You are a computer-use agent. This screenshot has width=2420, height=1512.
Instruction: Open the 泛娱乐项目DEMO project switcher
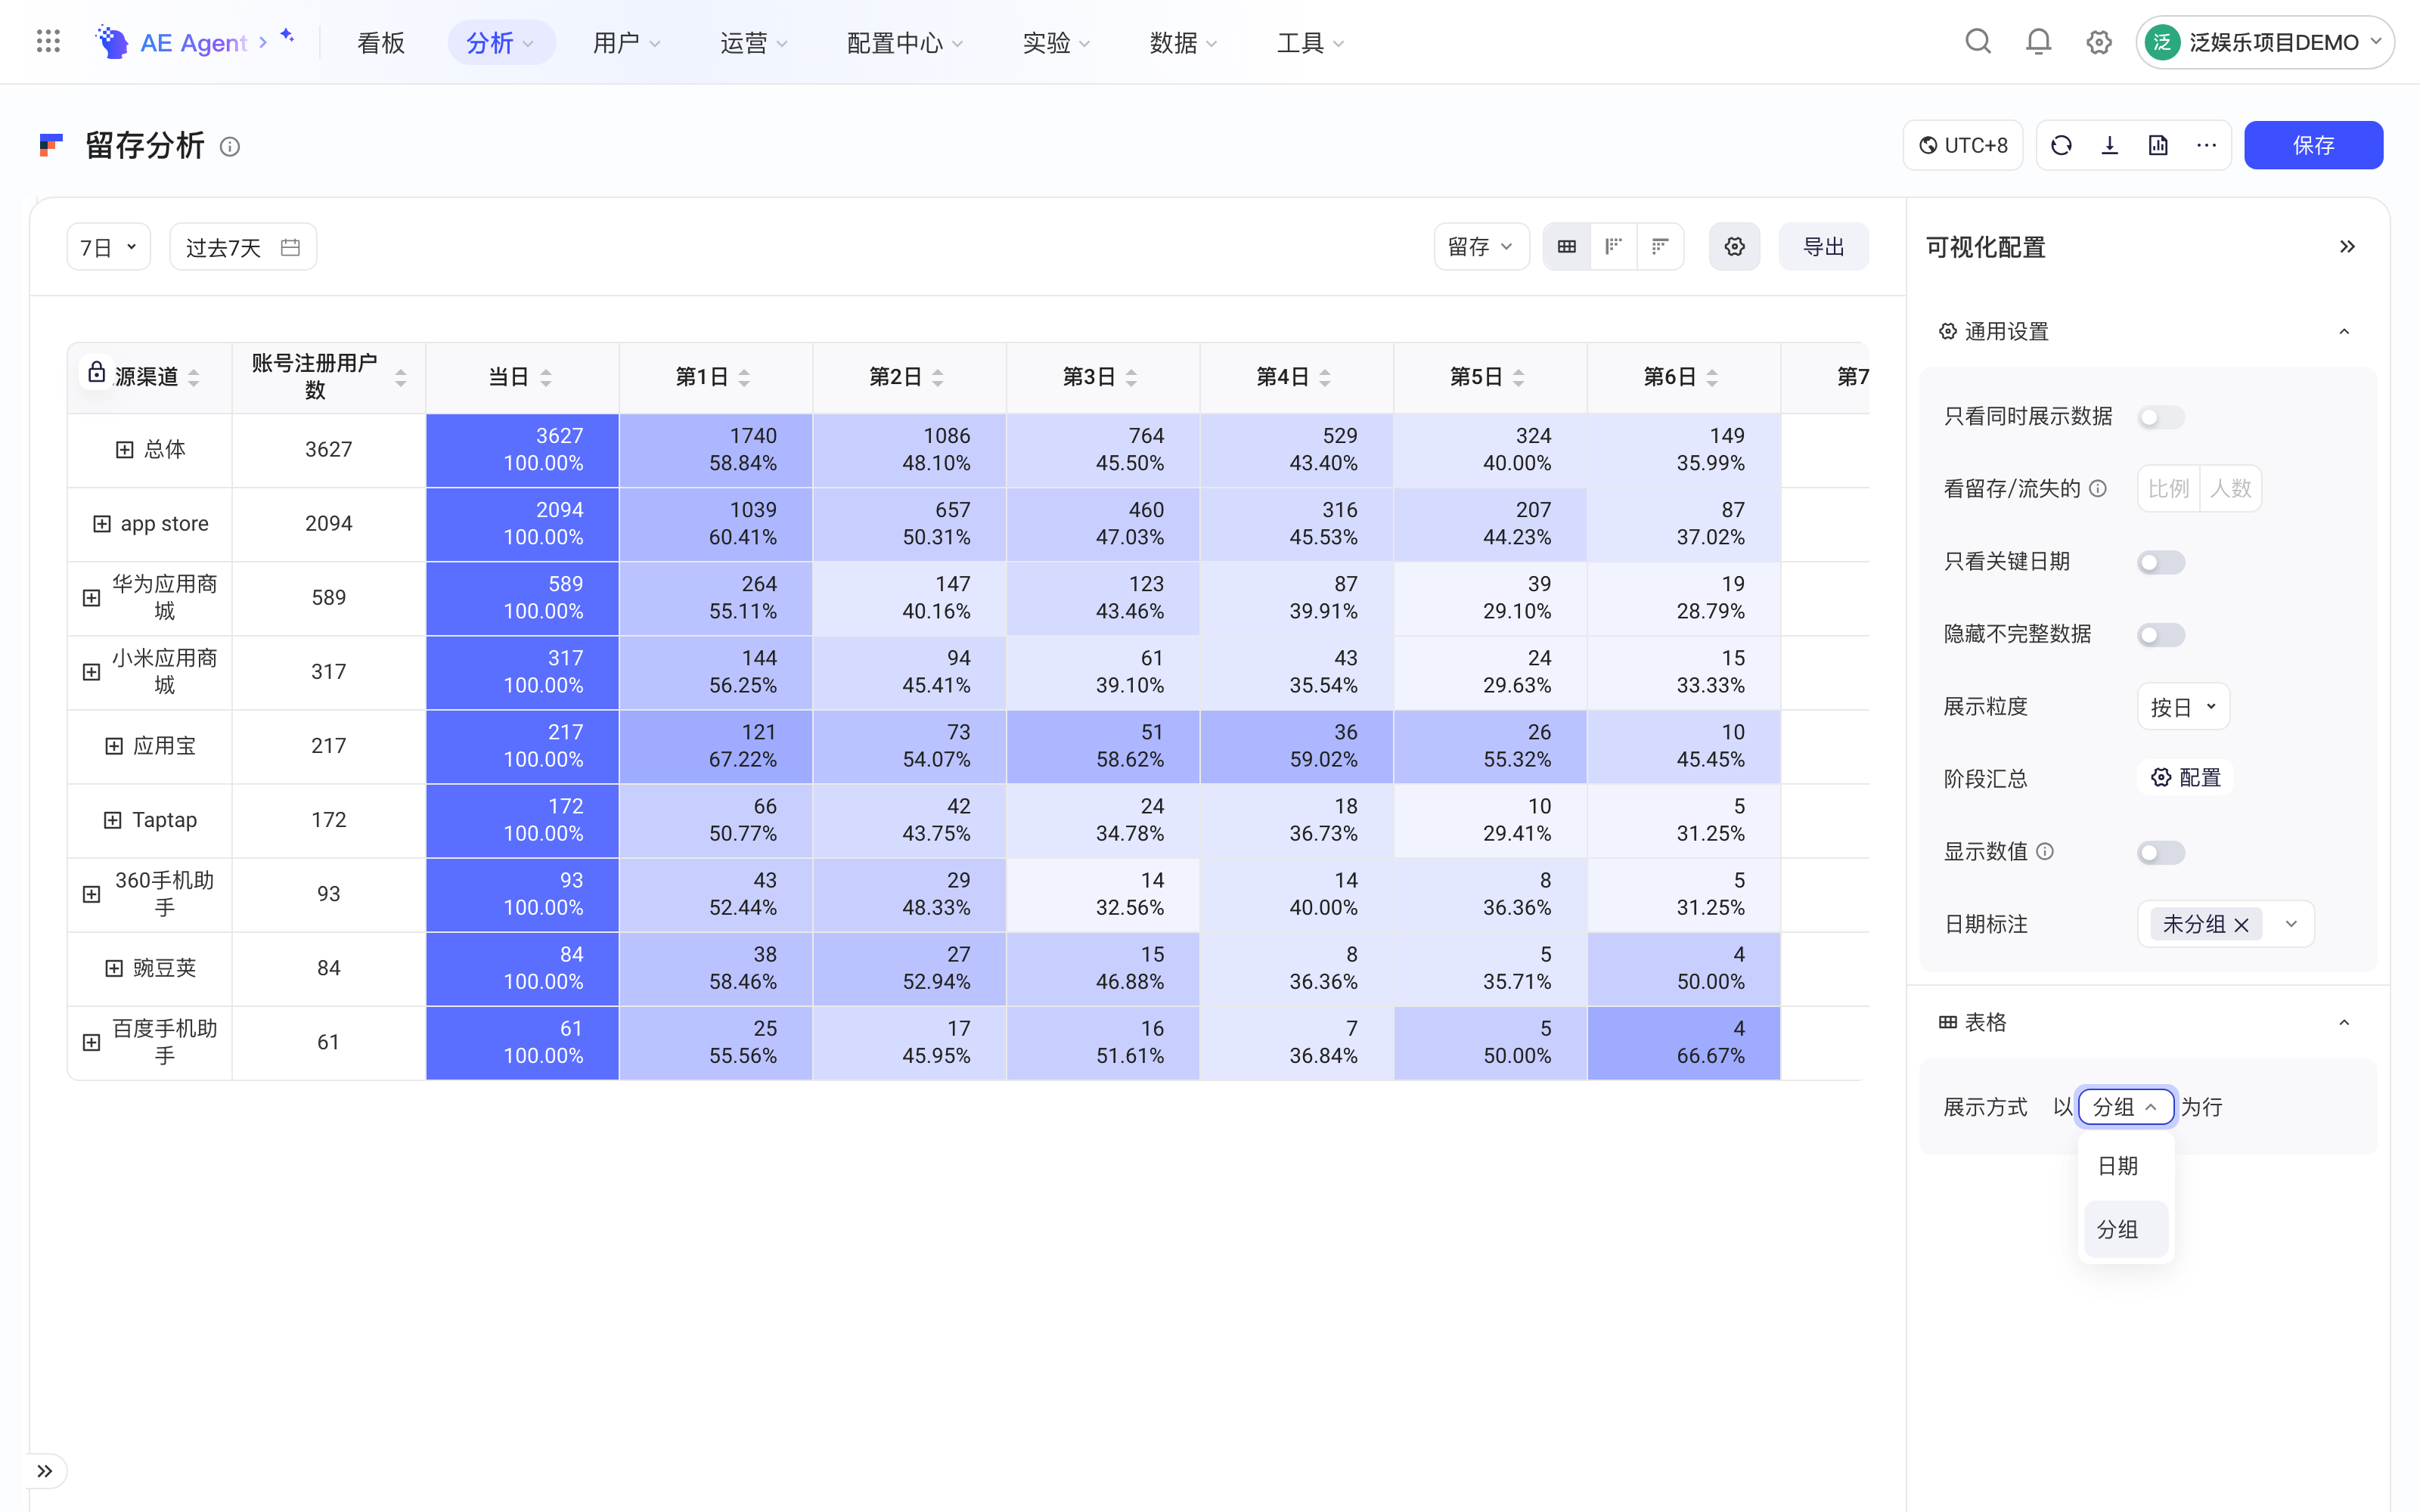point(2265,42)
